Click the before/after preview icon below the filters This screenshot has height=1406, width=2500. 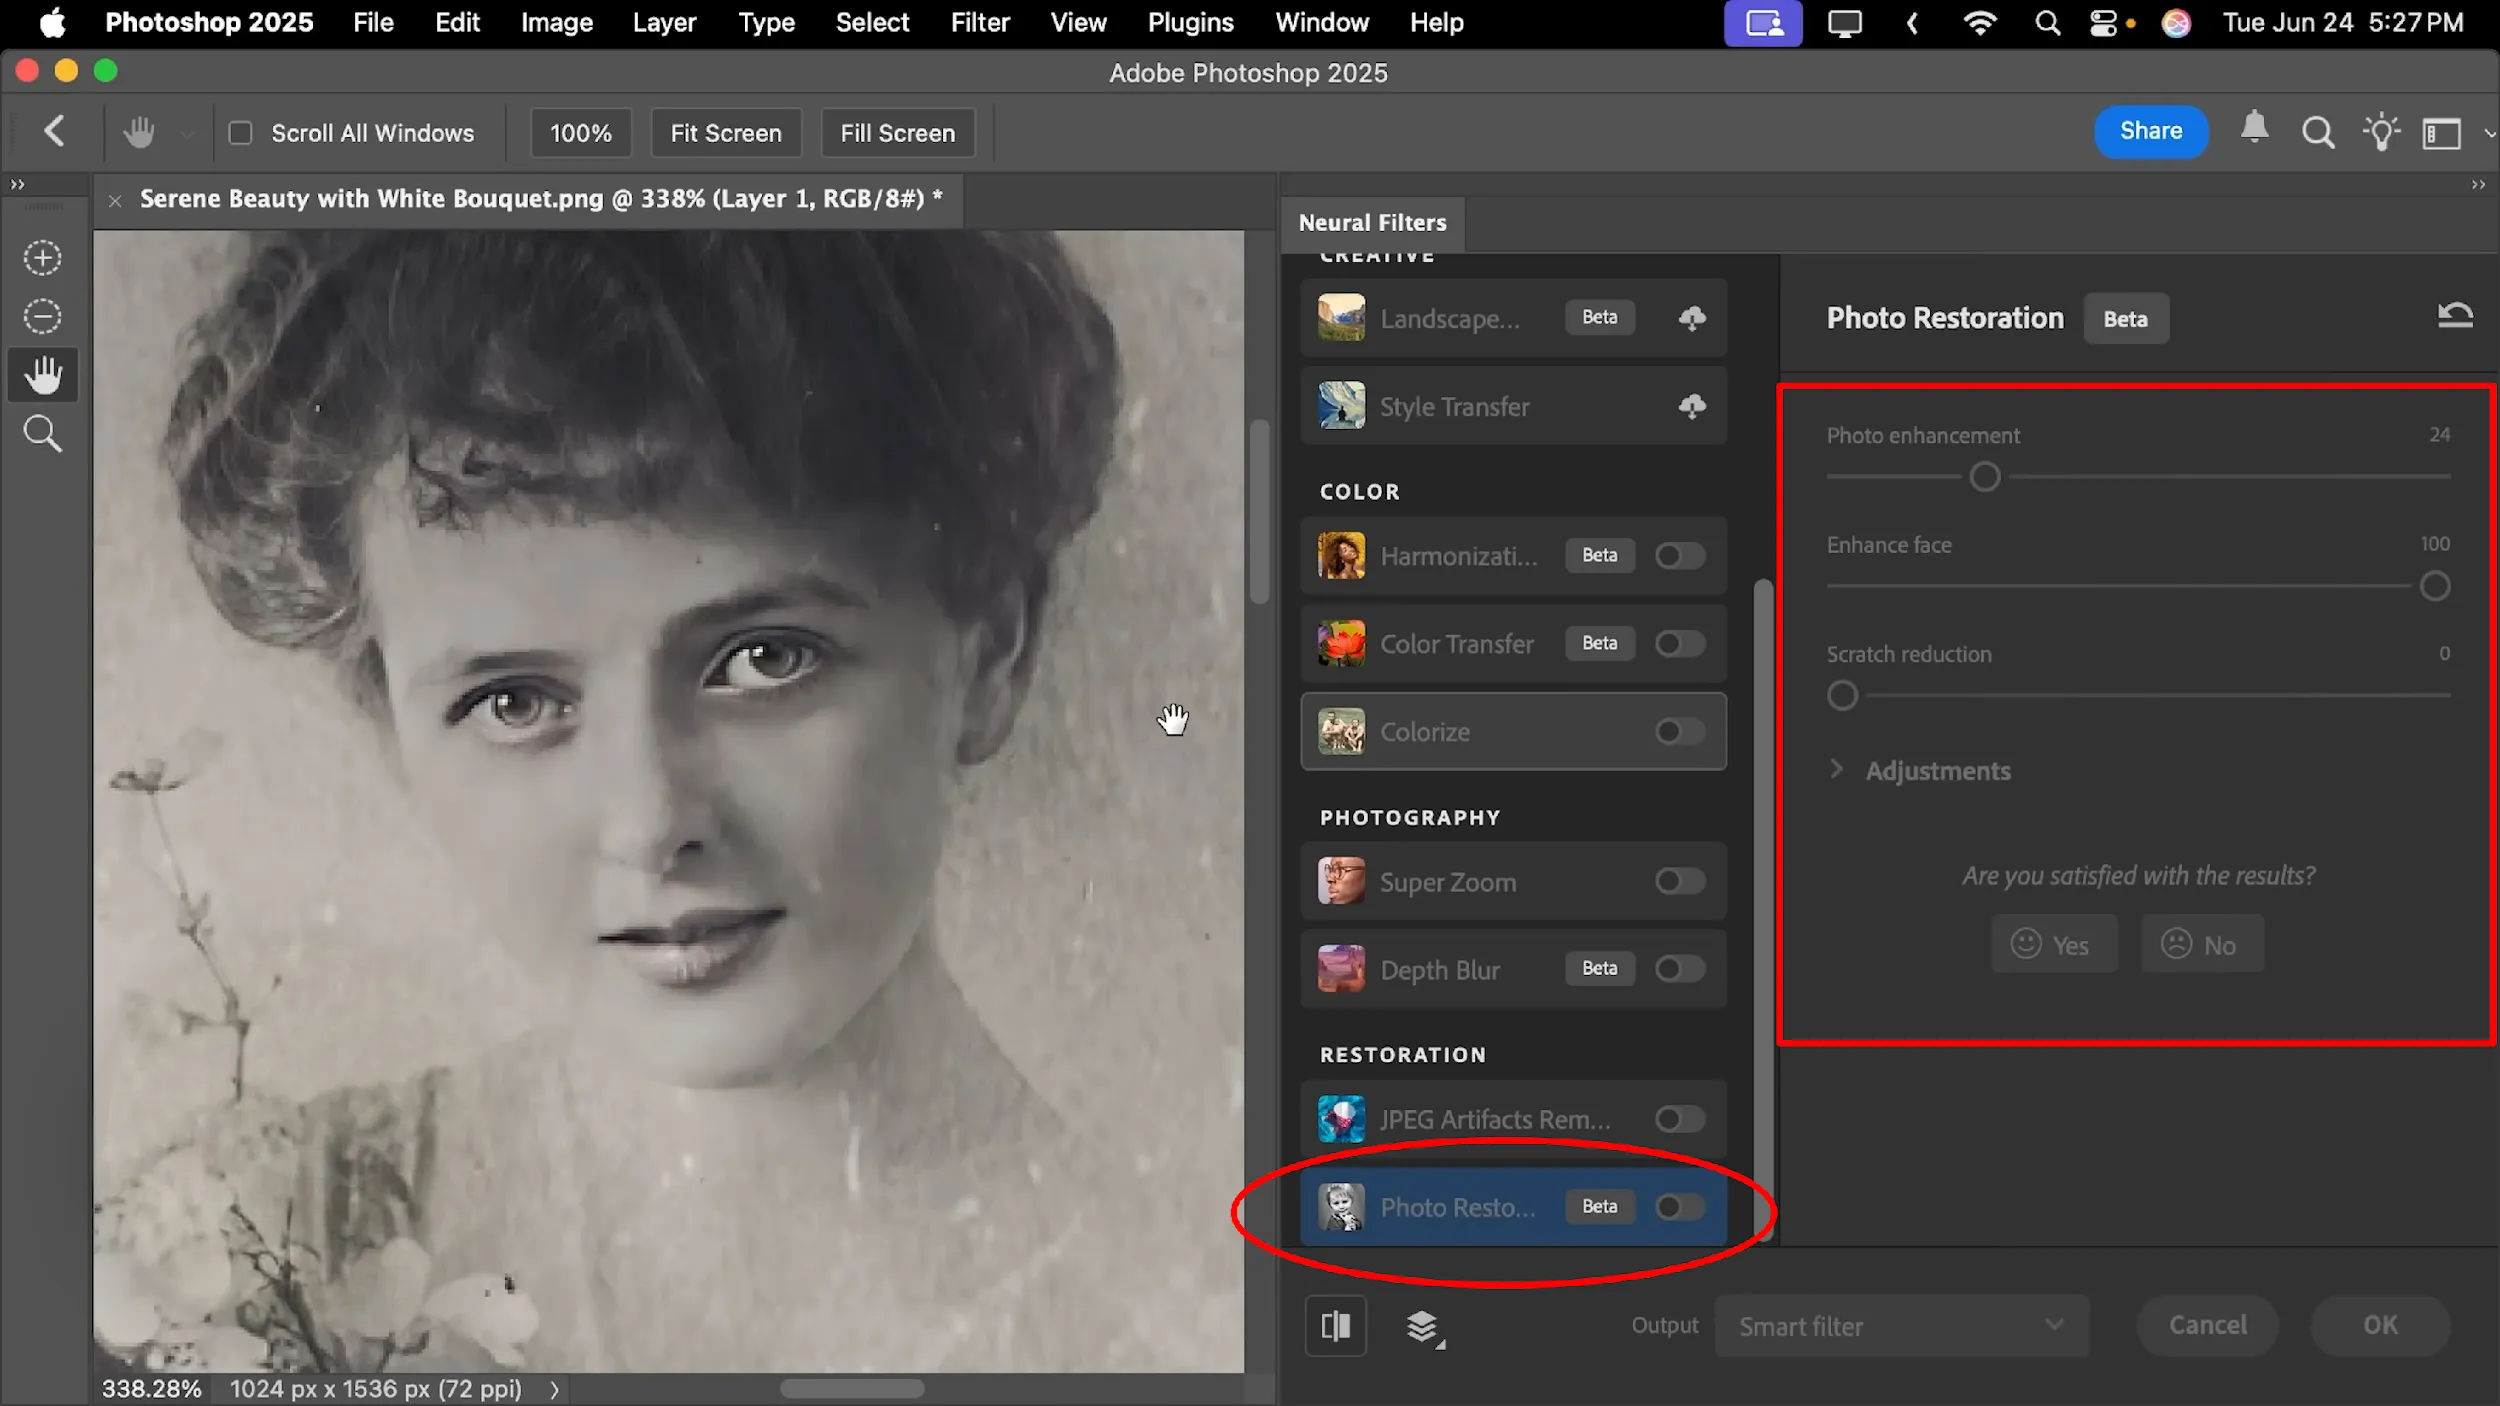(1335, 1325)
